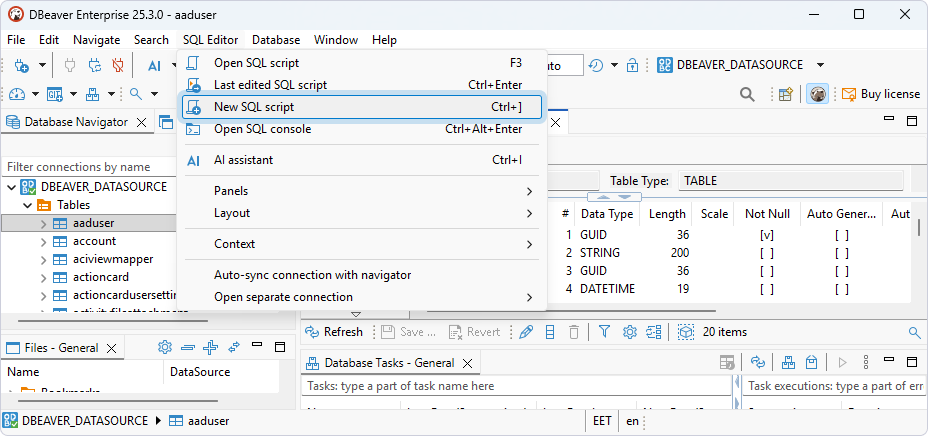Expand Open separate connection submenu
928x436 pixels.
pos(362,297)
